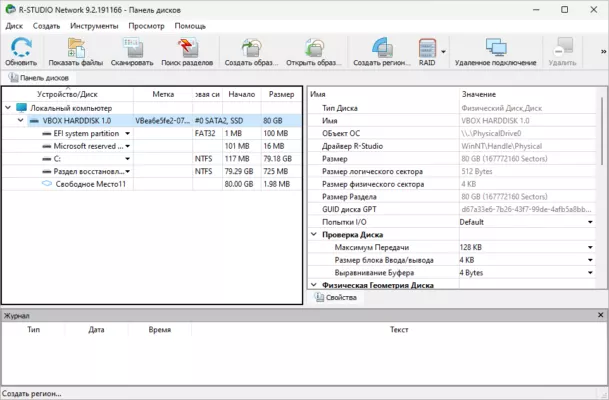Open the C: partition dropdown arrow

click(127, 159)
